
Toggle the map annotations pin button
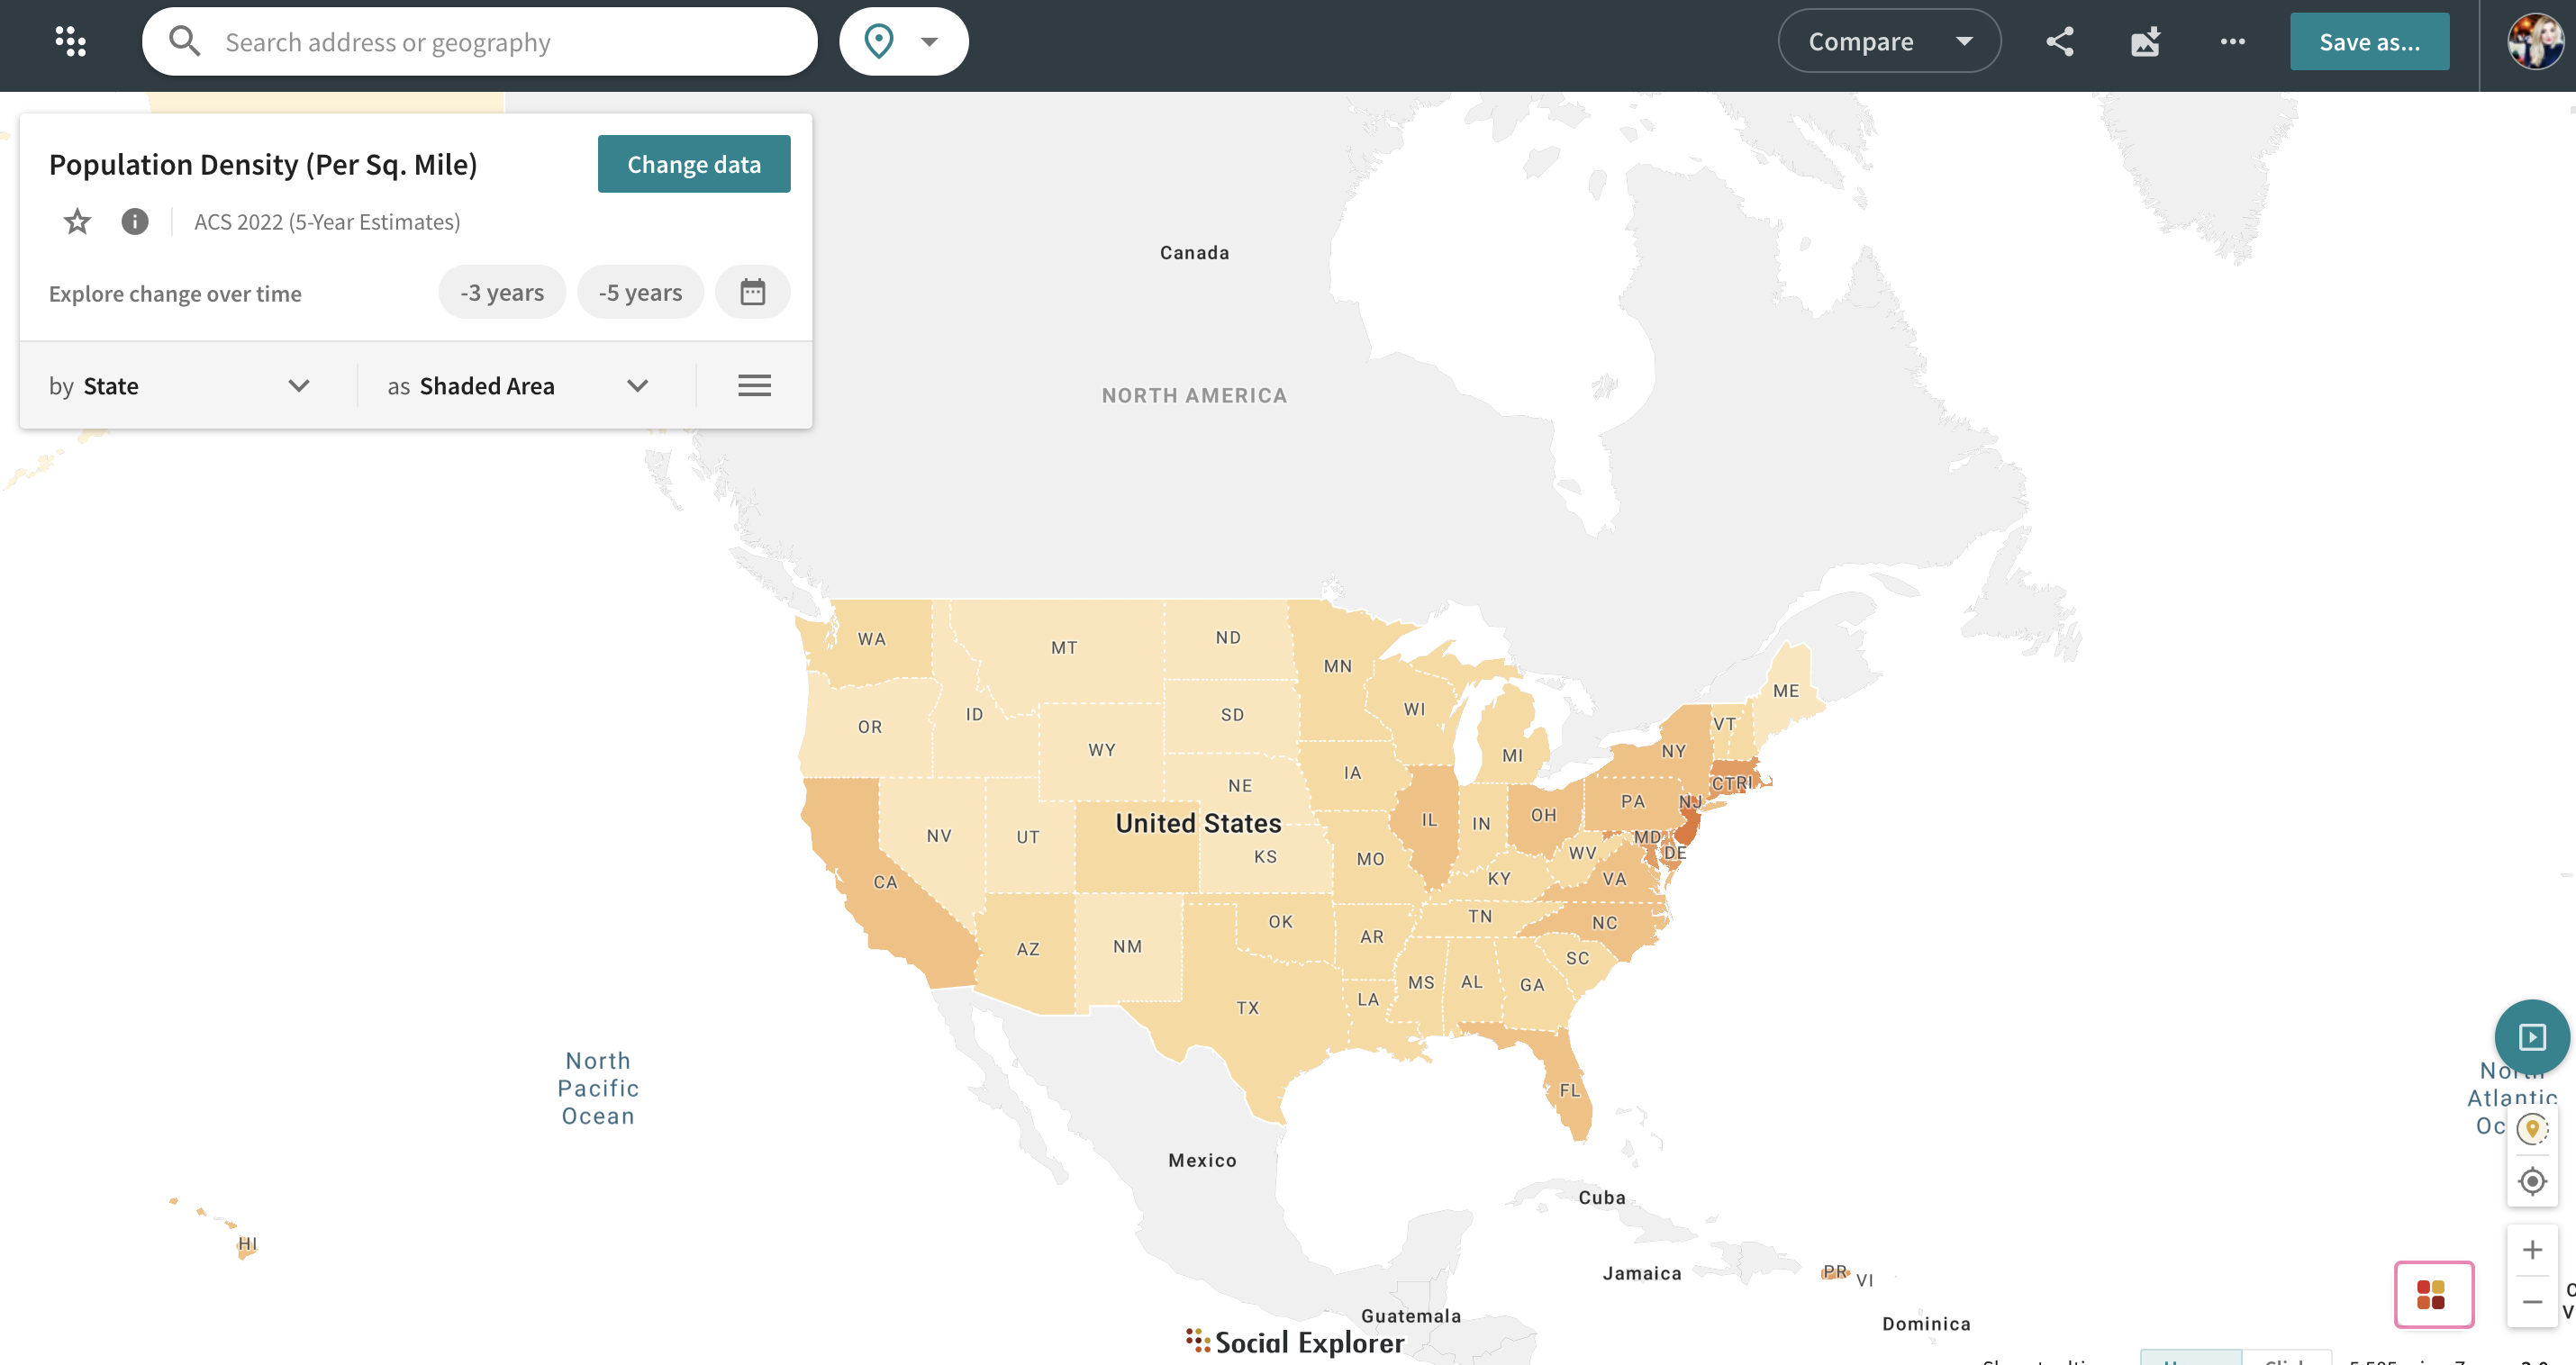point(2531,1129)
